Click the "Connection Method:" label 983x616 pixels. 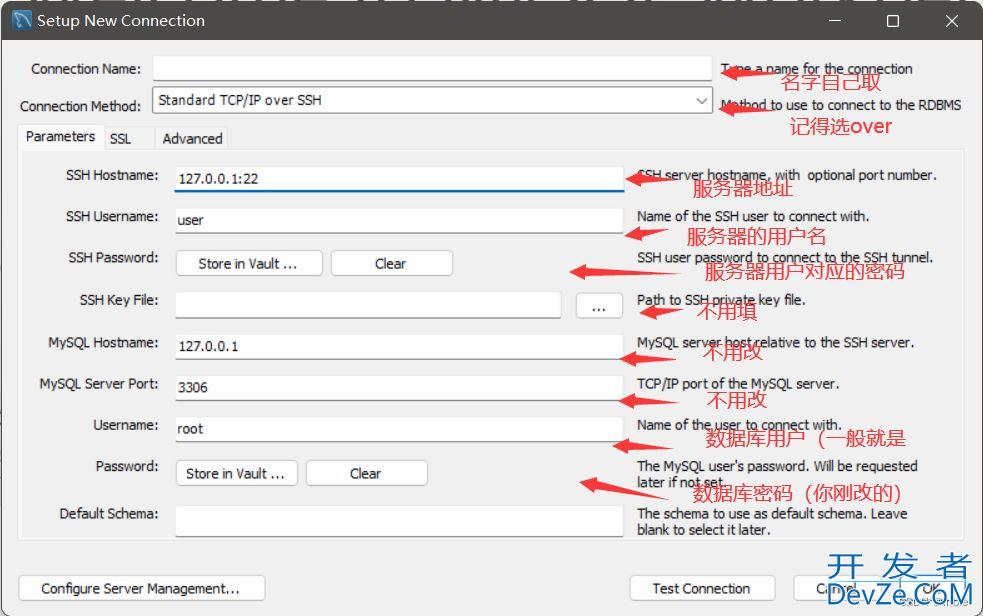pos(80,106)
